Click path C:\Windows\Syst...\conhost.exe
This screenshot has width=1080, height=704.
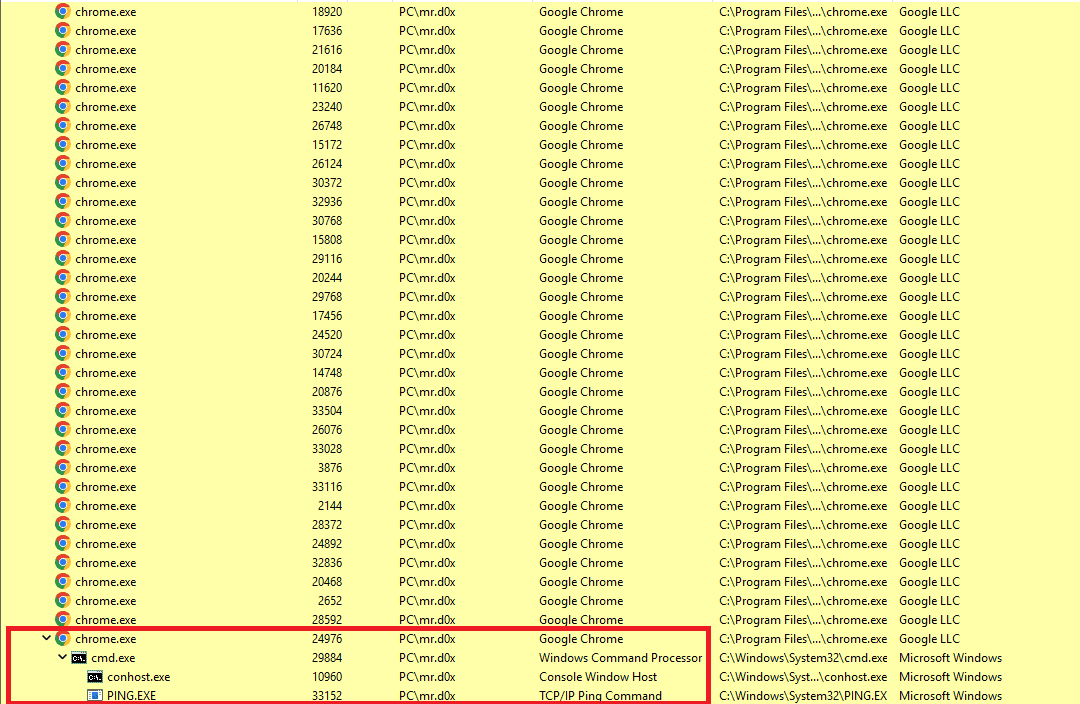coord(803,677)
